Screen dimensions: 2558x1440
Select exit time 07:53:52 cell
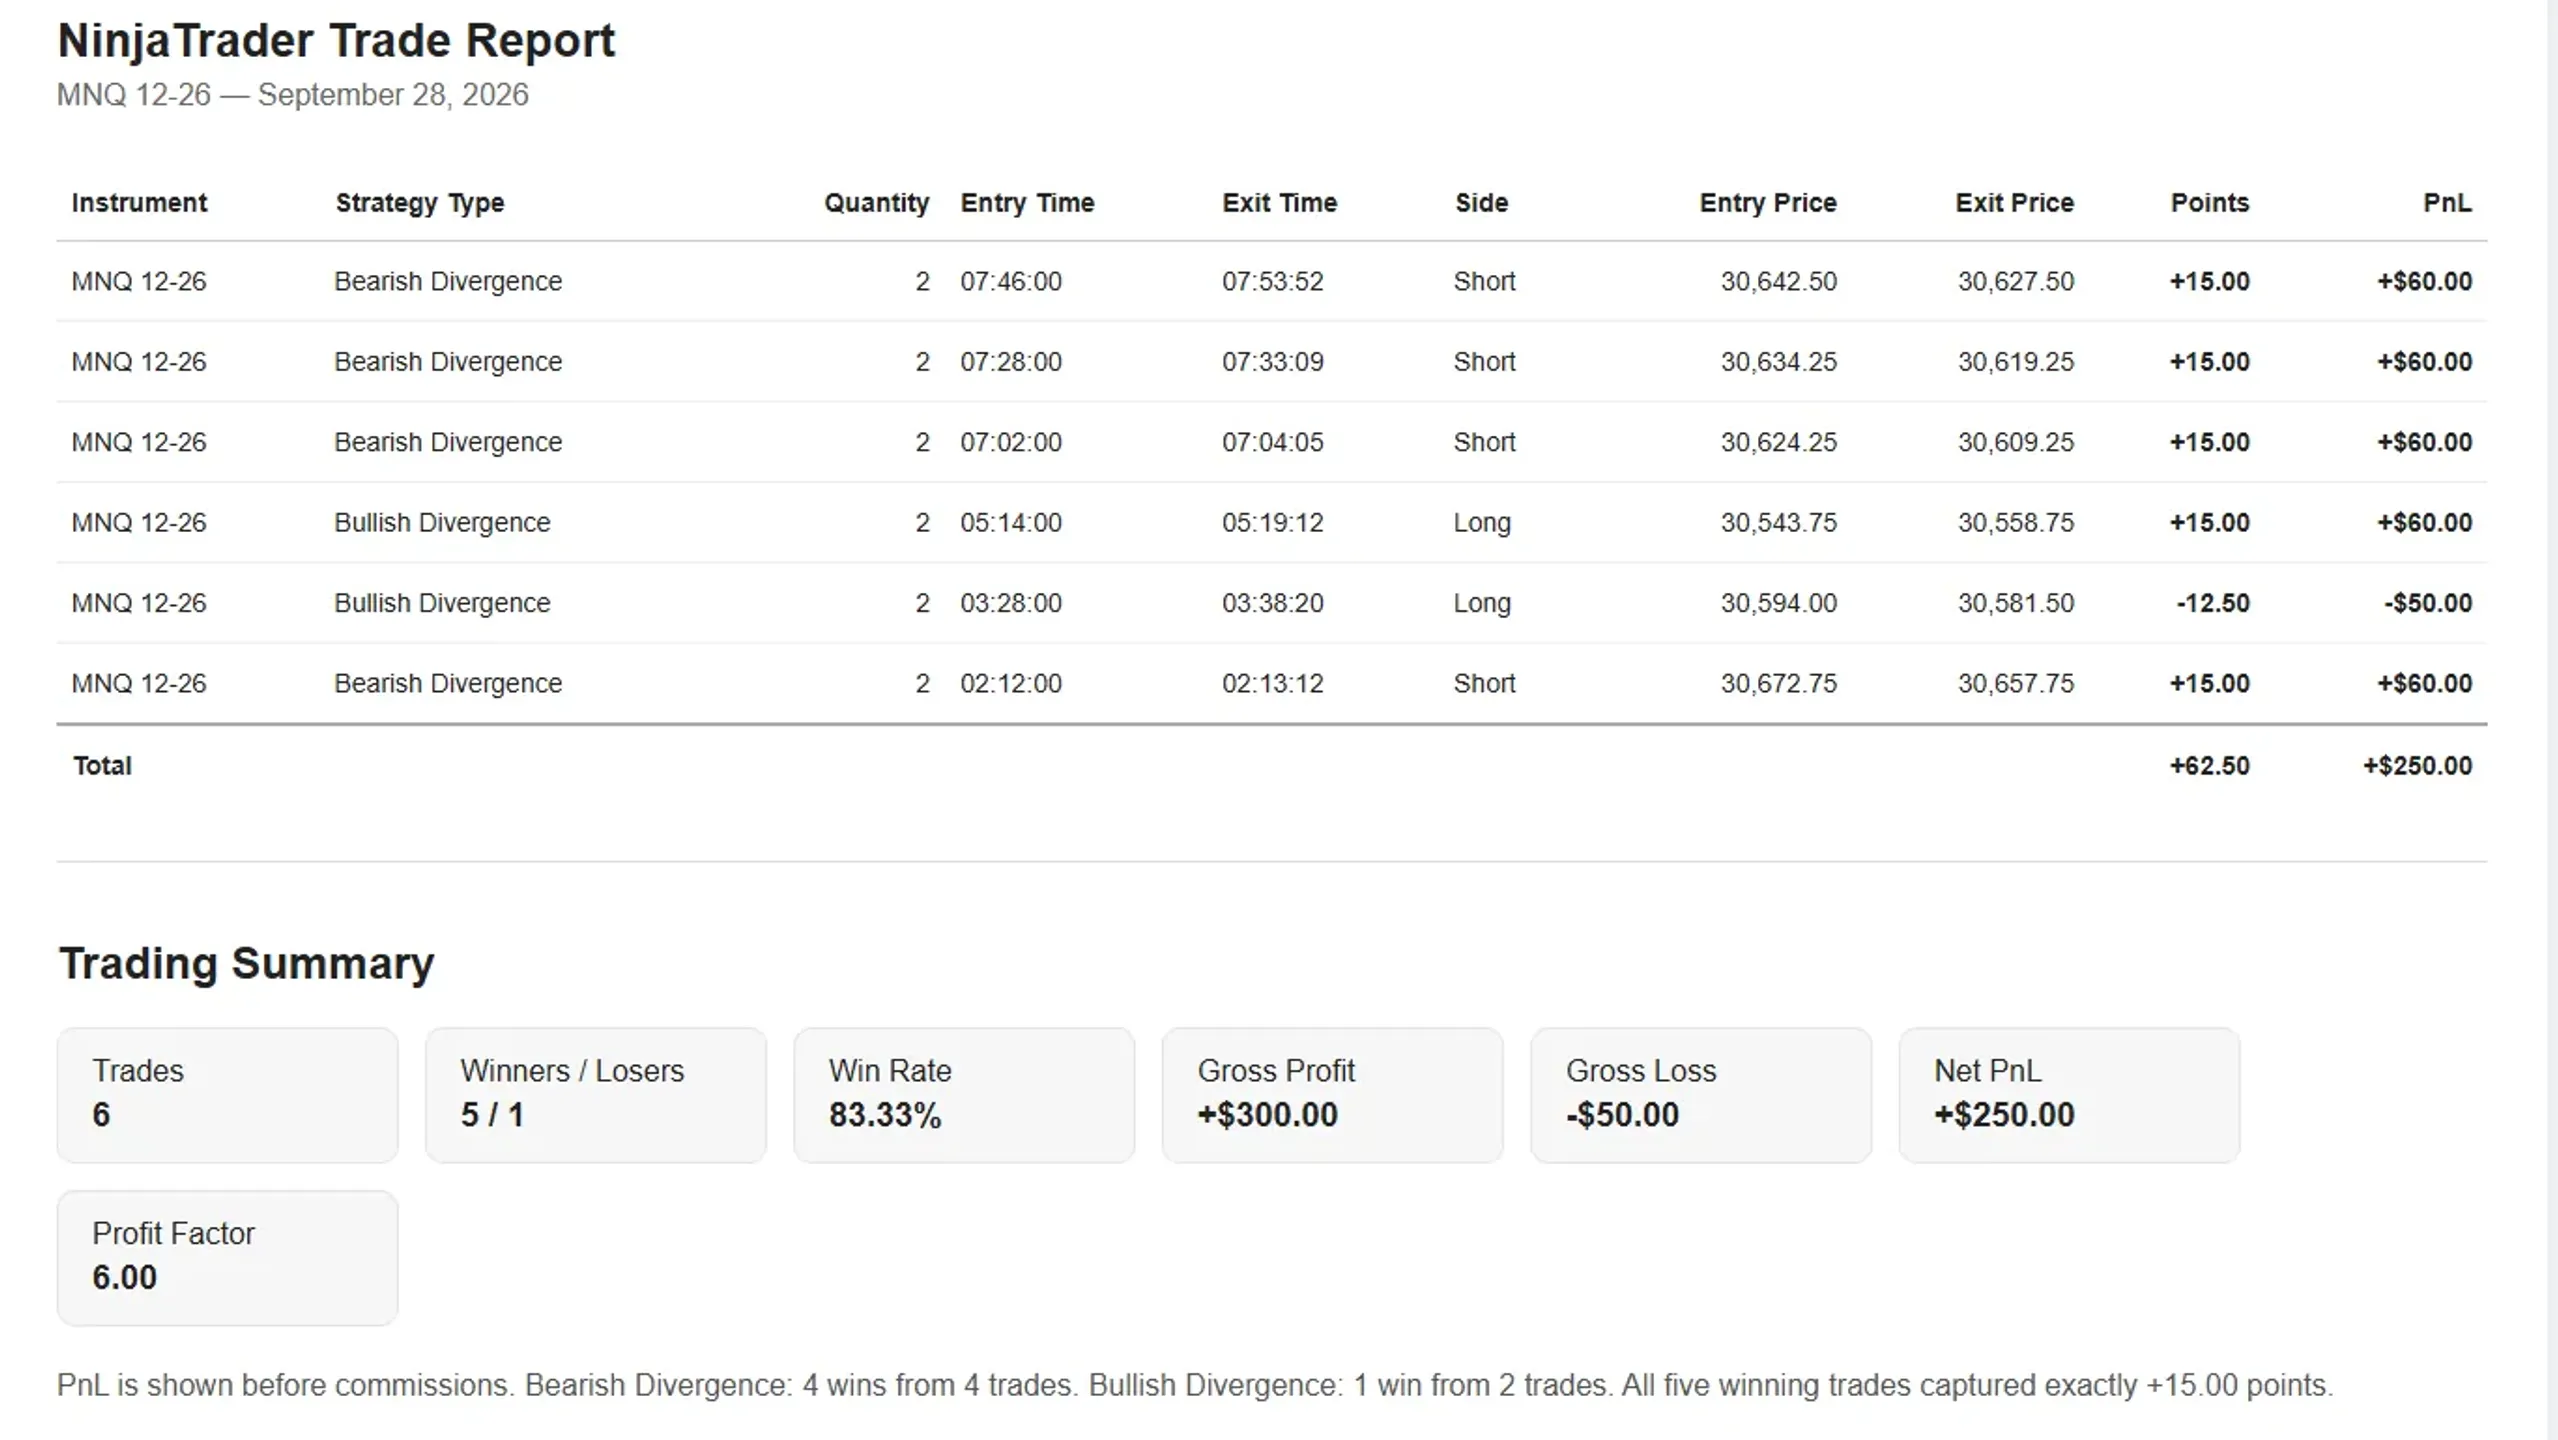(1272, 282)
